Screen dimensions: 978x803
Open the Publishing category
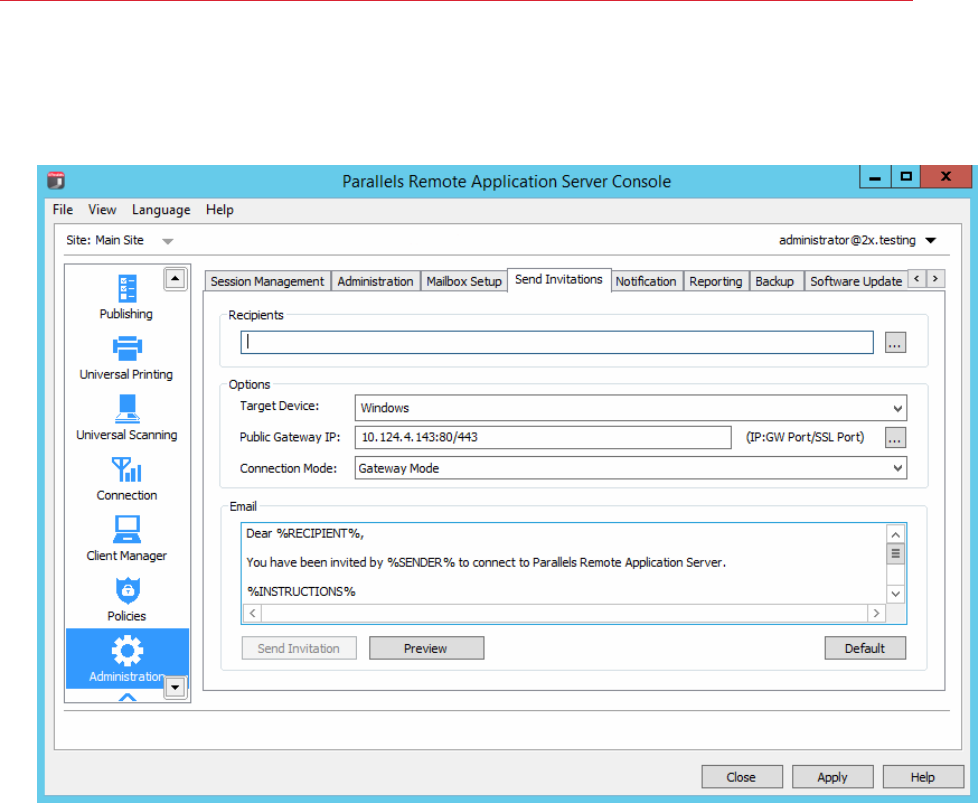(x=127, y=298)
